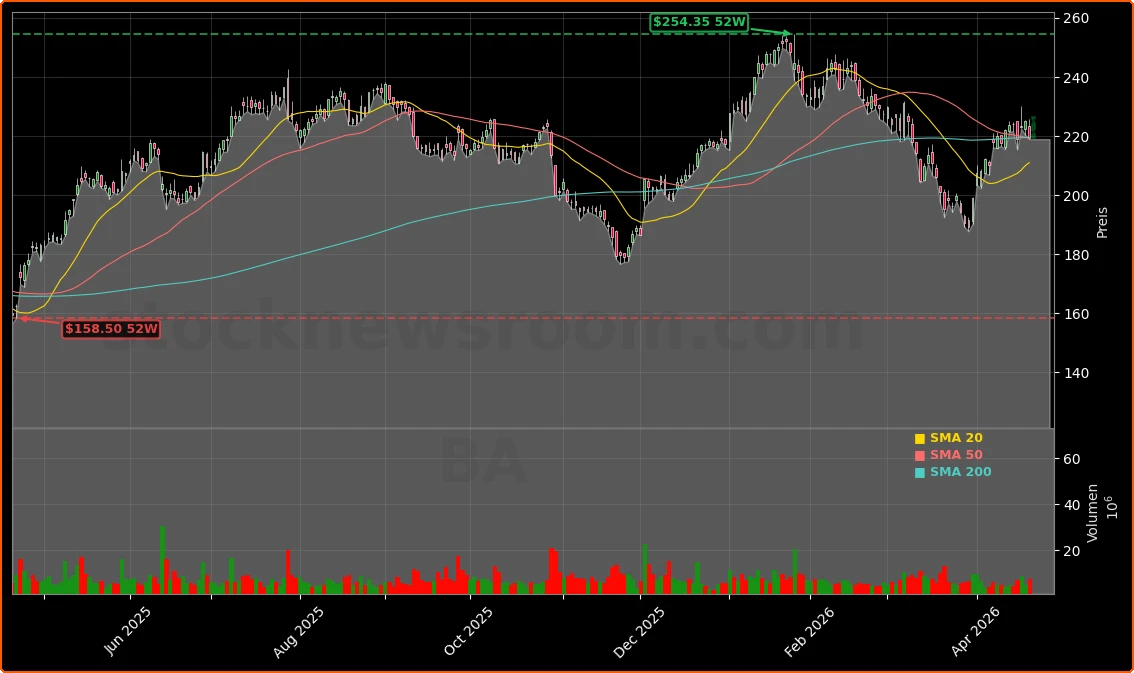
Task: Click the 60 volume axis tick label
Action: click(x=1071, y=459)
